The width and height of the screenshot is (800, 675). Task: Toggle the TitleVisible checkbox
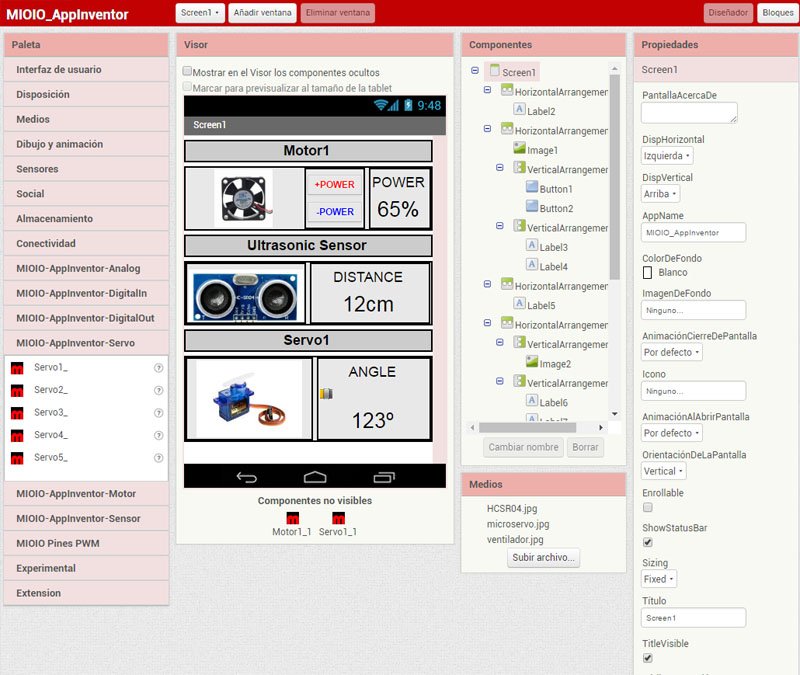(647, 658)
